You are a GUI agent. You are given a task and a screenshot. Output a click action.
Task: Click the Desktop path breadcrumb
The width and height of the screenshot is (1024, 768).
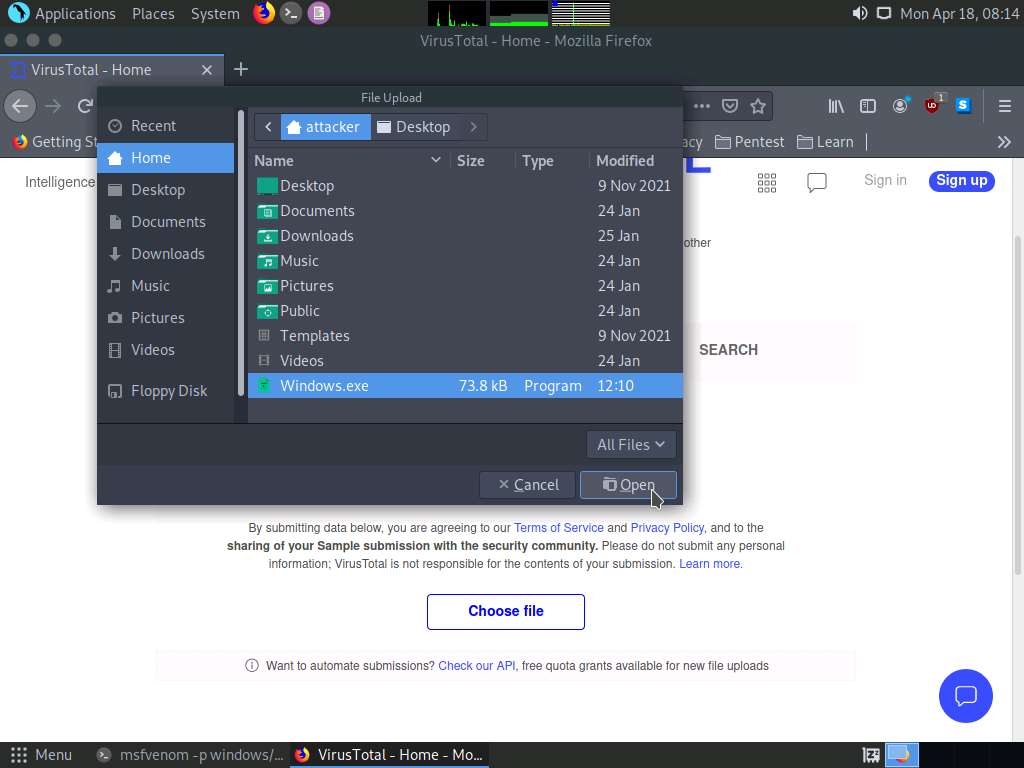pos(413,127)
